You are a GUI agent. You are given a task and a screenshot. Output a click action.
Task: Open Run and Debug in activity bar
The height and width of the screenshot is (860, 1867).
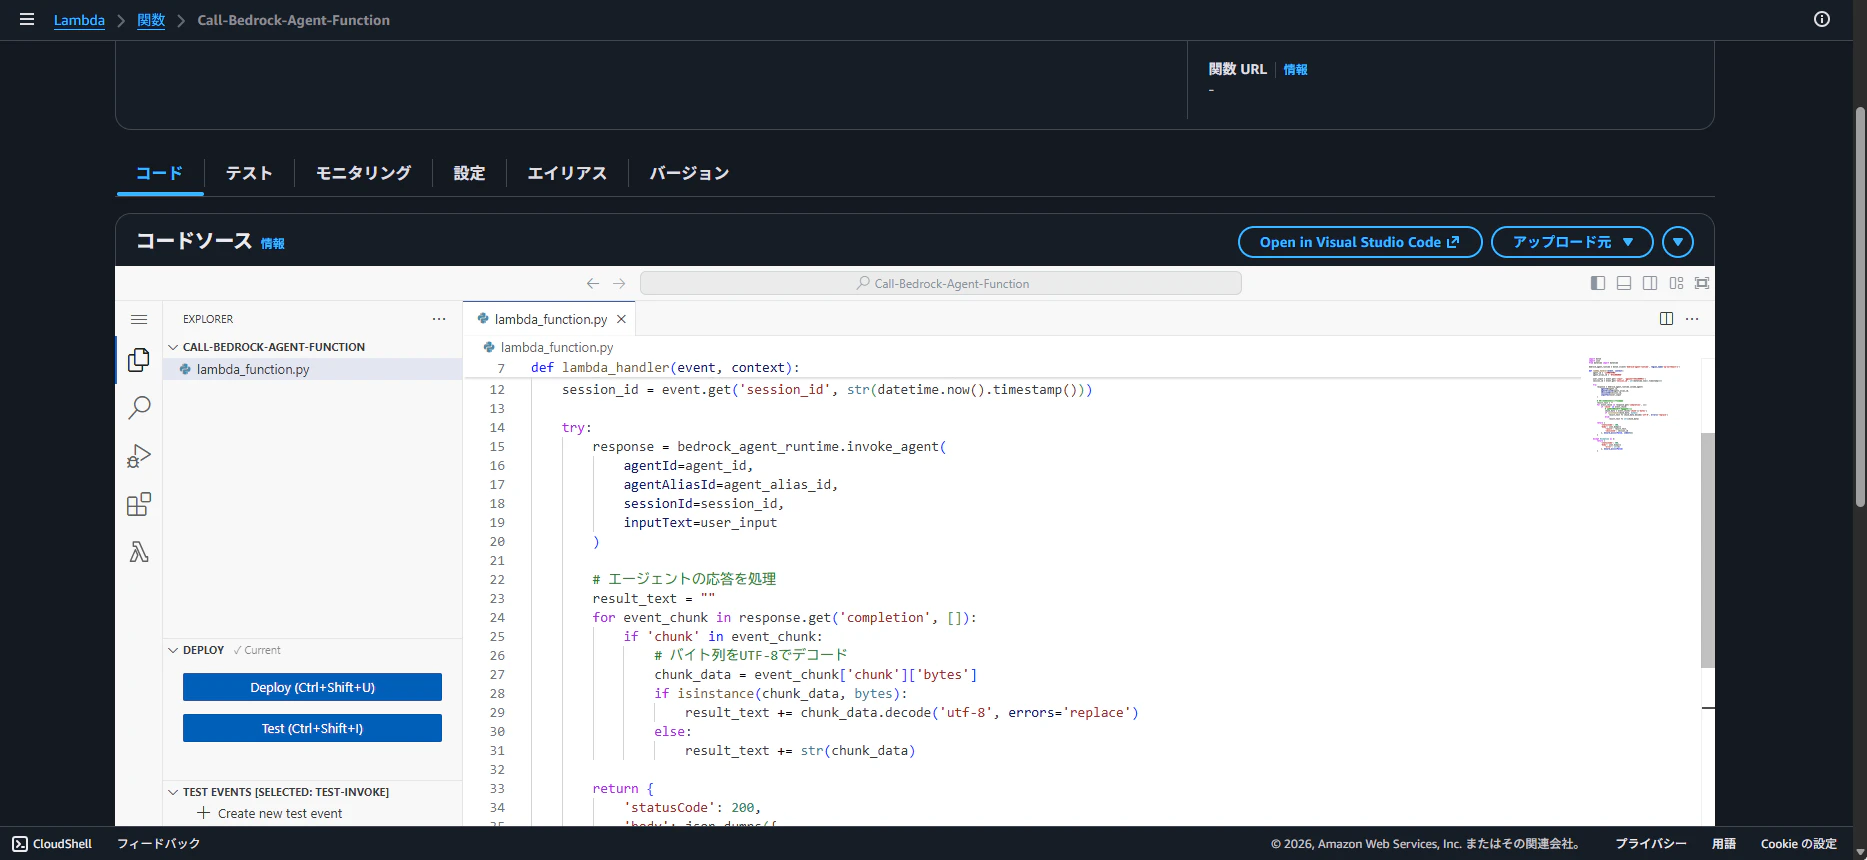coord(139,456)
